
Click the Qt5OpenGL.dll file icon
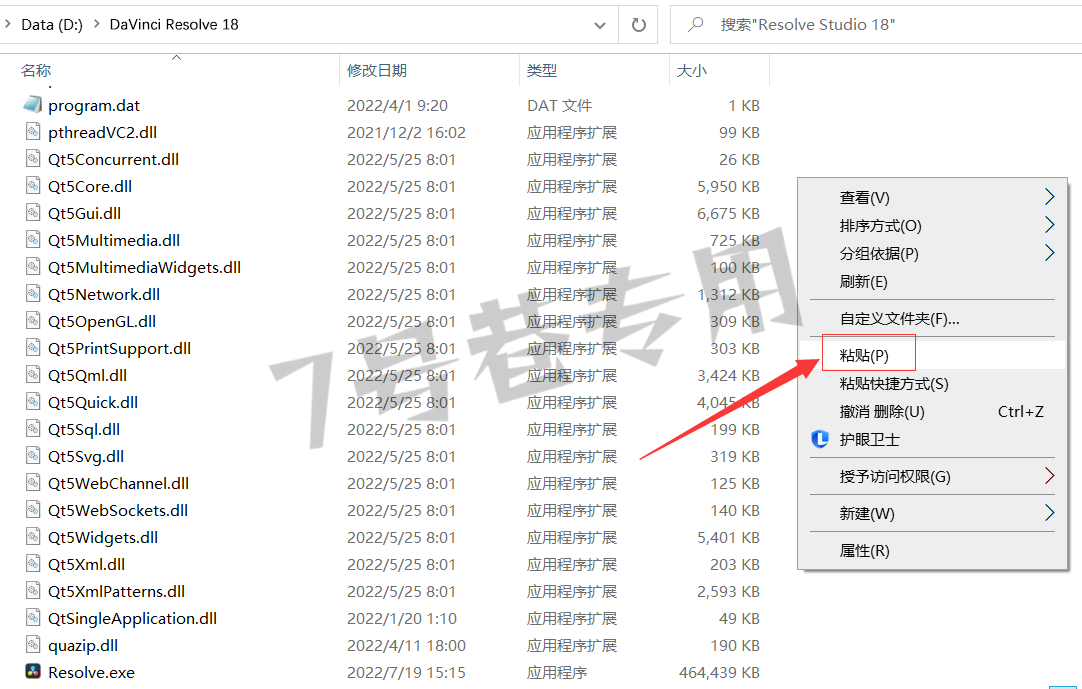33,321
